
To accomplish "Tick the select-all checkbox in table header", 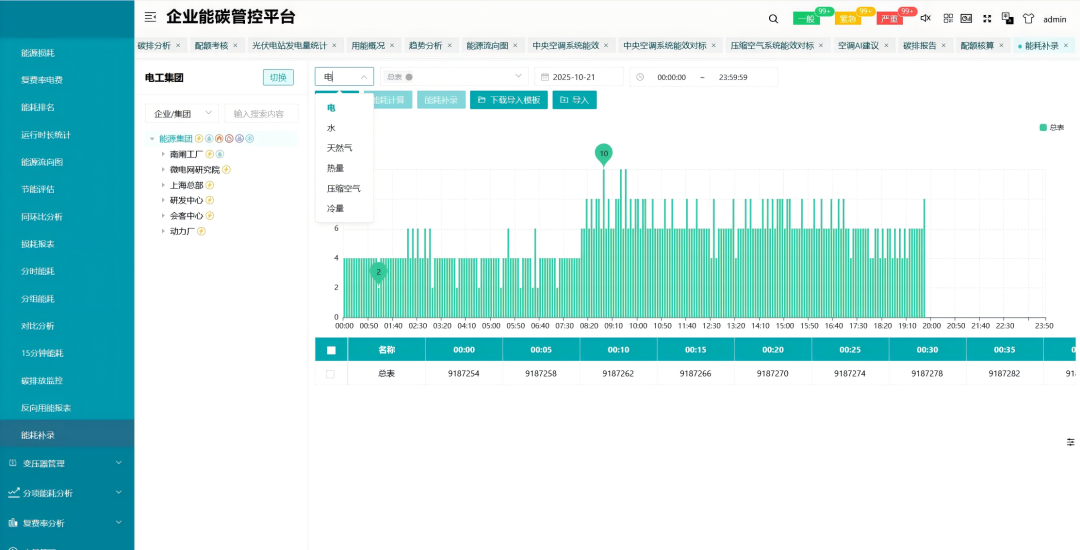I will click(x=331, y=350).
